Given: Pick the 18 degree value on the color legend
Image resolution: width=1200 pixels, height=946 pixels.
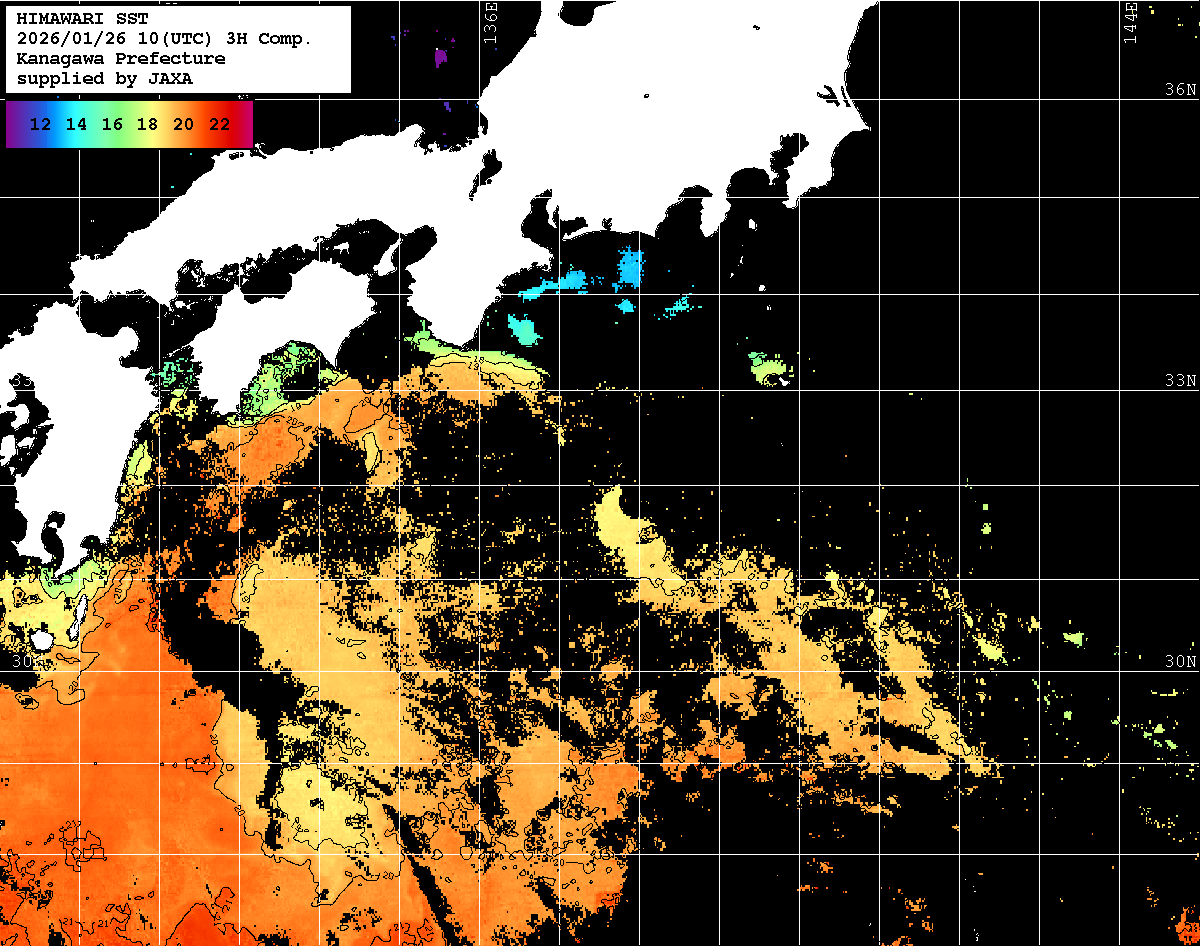Looking at the screenshot, I should (147, 125).
